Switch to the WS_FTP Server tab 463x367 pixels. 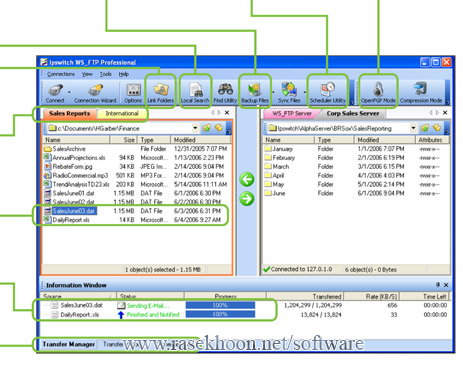point(292,114)
